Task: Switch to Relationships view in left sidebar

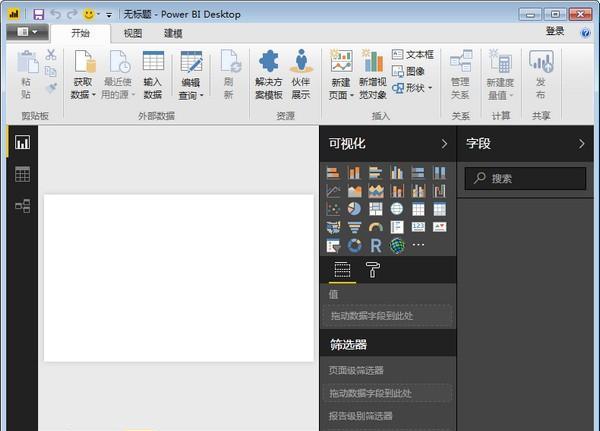Action: click(23, 206)
